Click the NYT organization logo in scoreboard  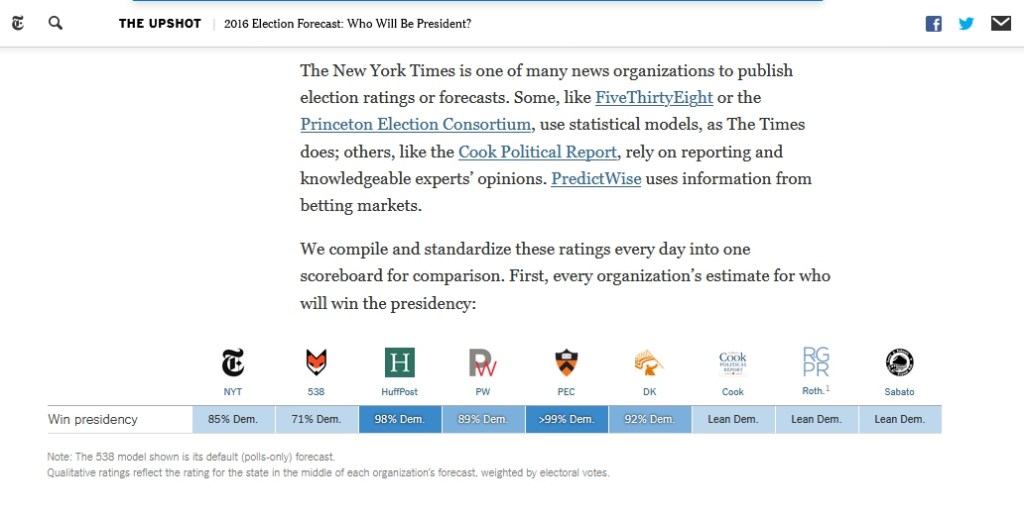coord(233,362)
